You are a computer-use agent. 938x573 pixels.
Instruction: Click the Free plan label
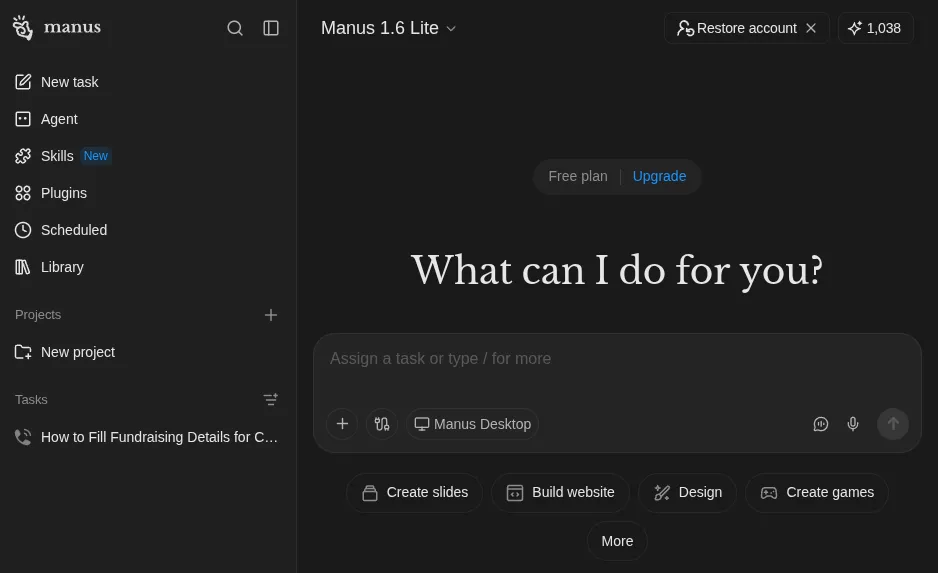(x=578, y=176)
